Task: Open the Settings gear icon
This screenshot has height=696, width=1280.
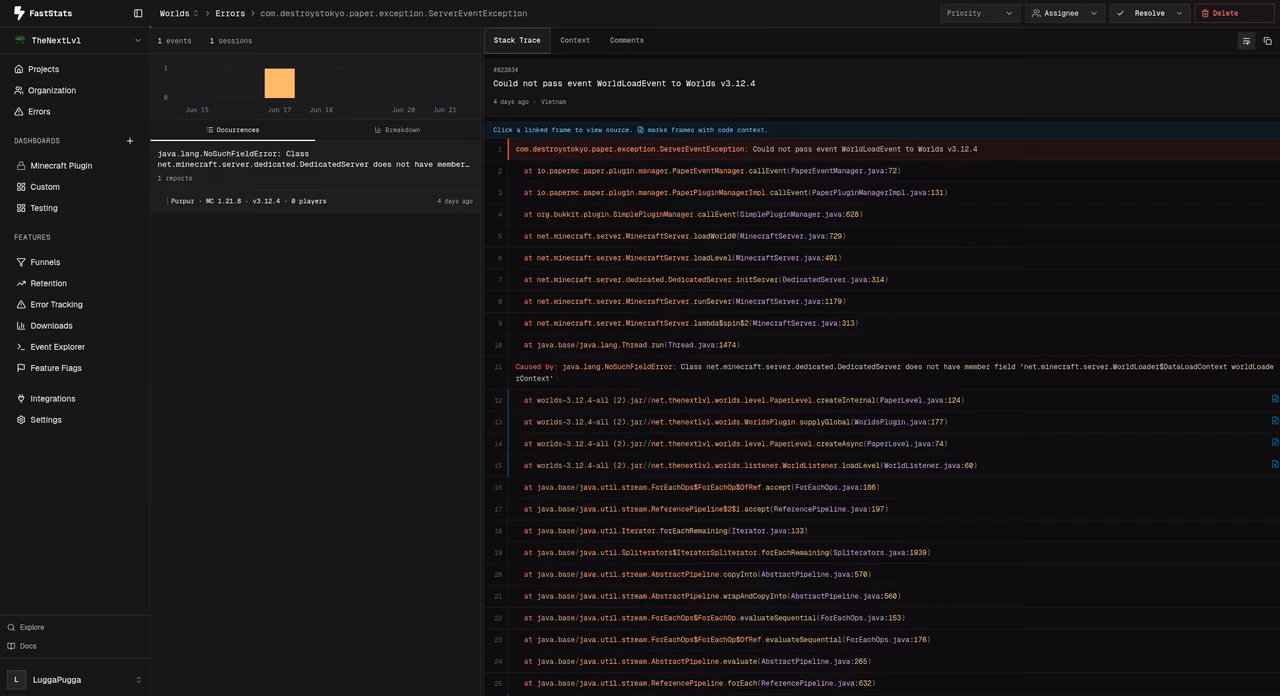Action: click(x=21, y=420)
